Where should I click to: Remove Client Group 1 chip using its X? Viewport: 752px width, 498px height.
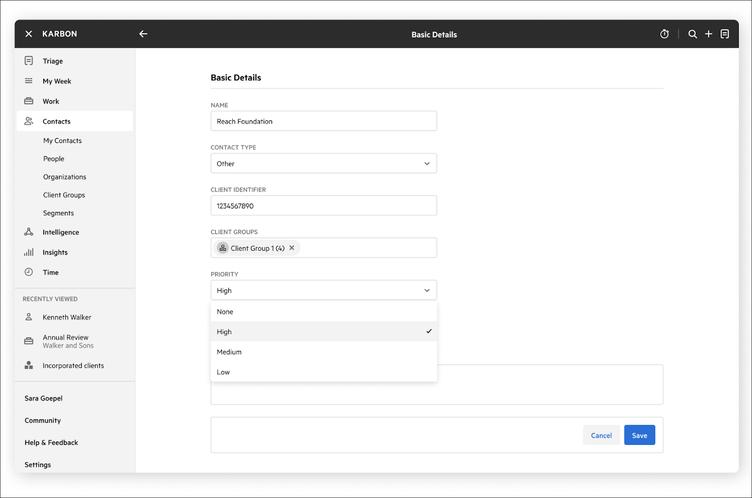coord(292,248)
